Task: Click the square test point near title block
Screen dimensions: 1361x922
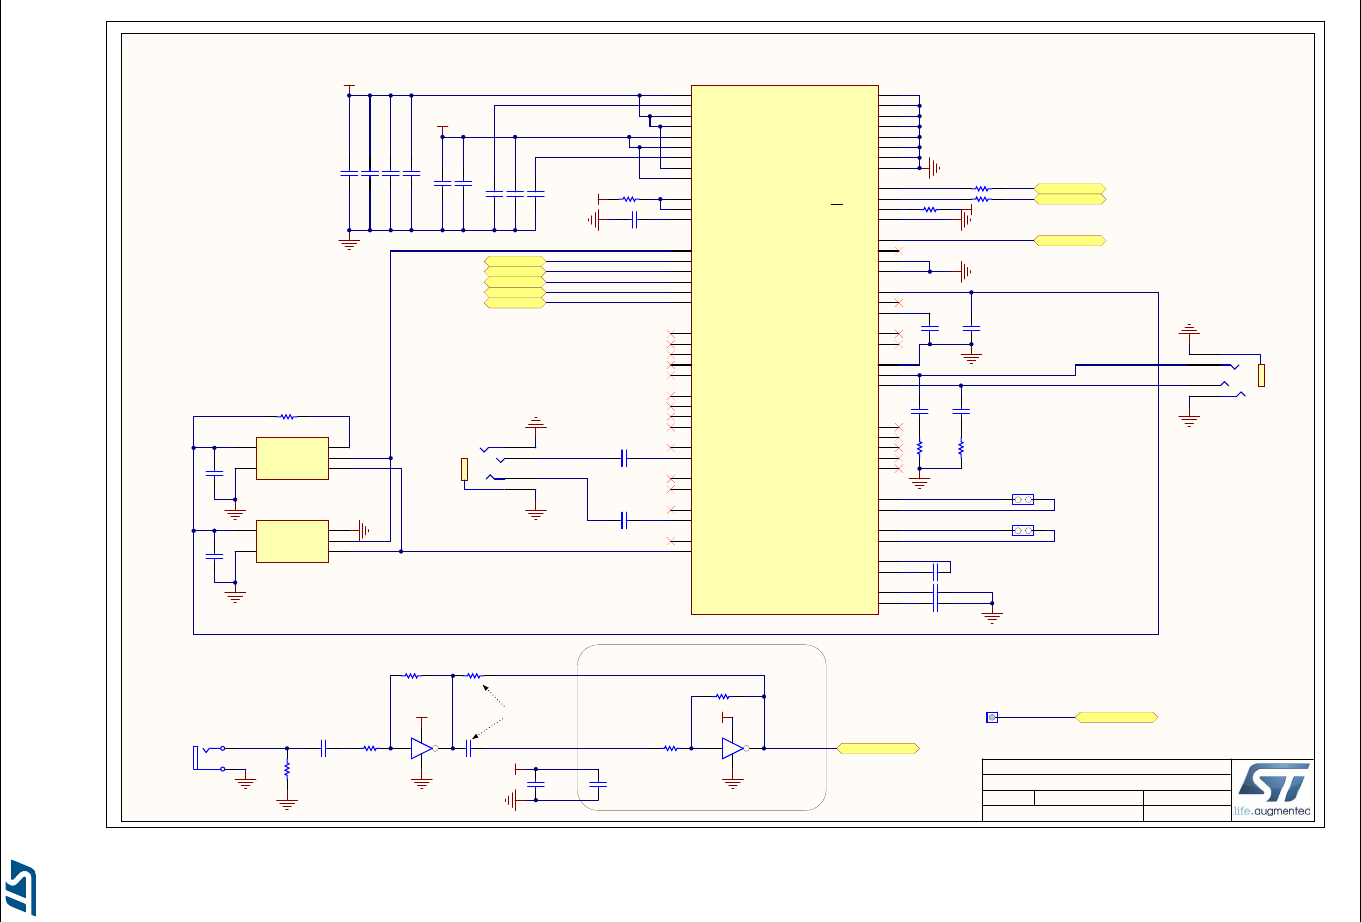Action: click(992, 717)
